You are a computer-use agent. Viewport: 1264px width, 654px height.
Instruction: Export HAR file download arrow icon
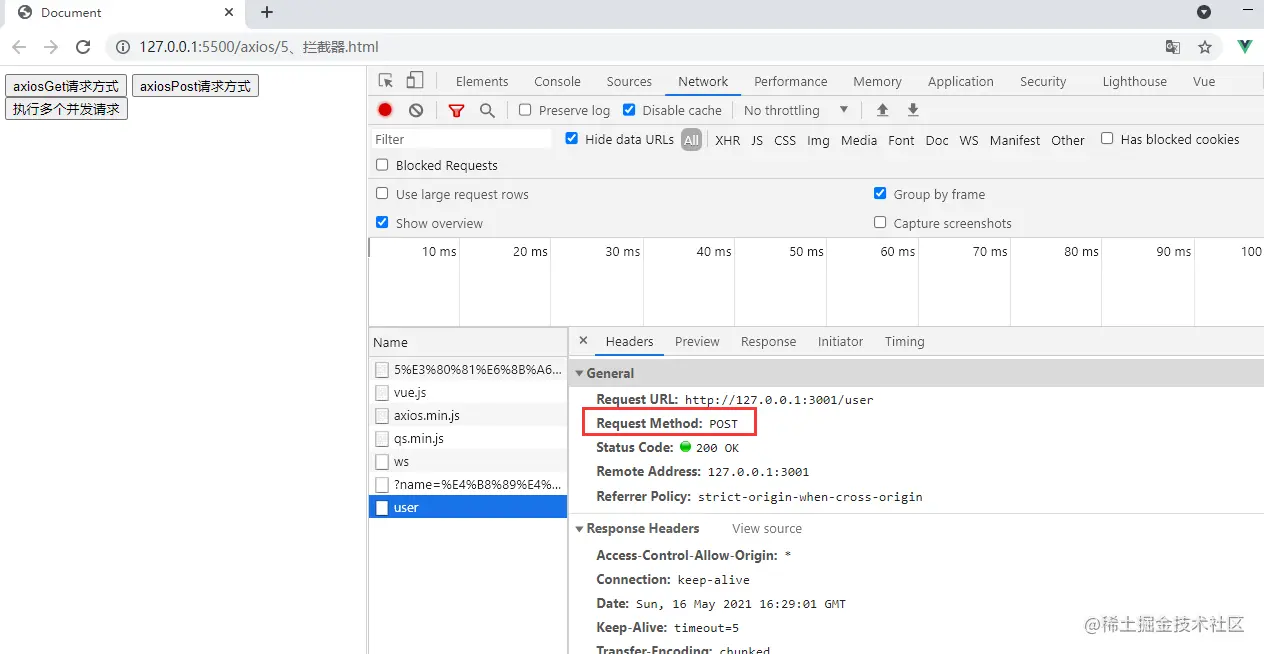coord(913,110)
